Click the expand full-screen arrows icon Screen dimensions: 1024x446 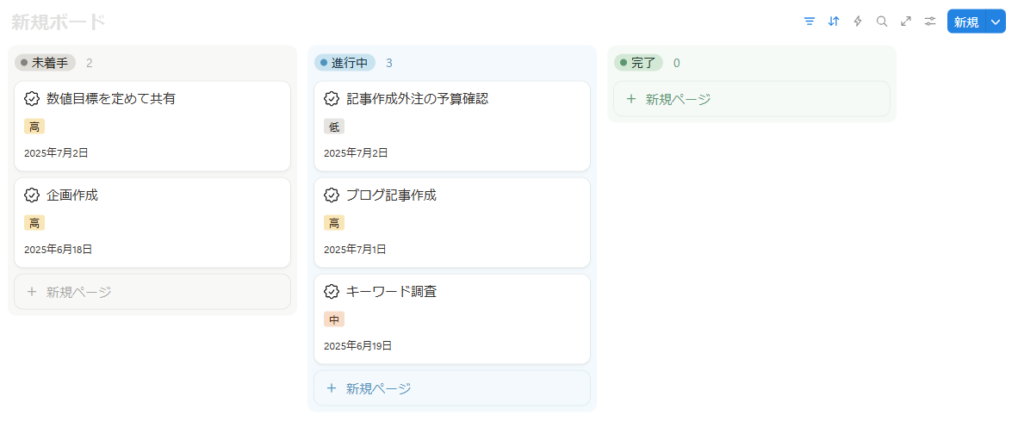coord(906,21)
